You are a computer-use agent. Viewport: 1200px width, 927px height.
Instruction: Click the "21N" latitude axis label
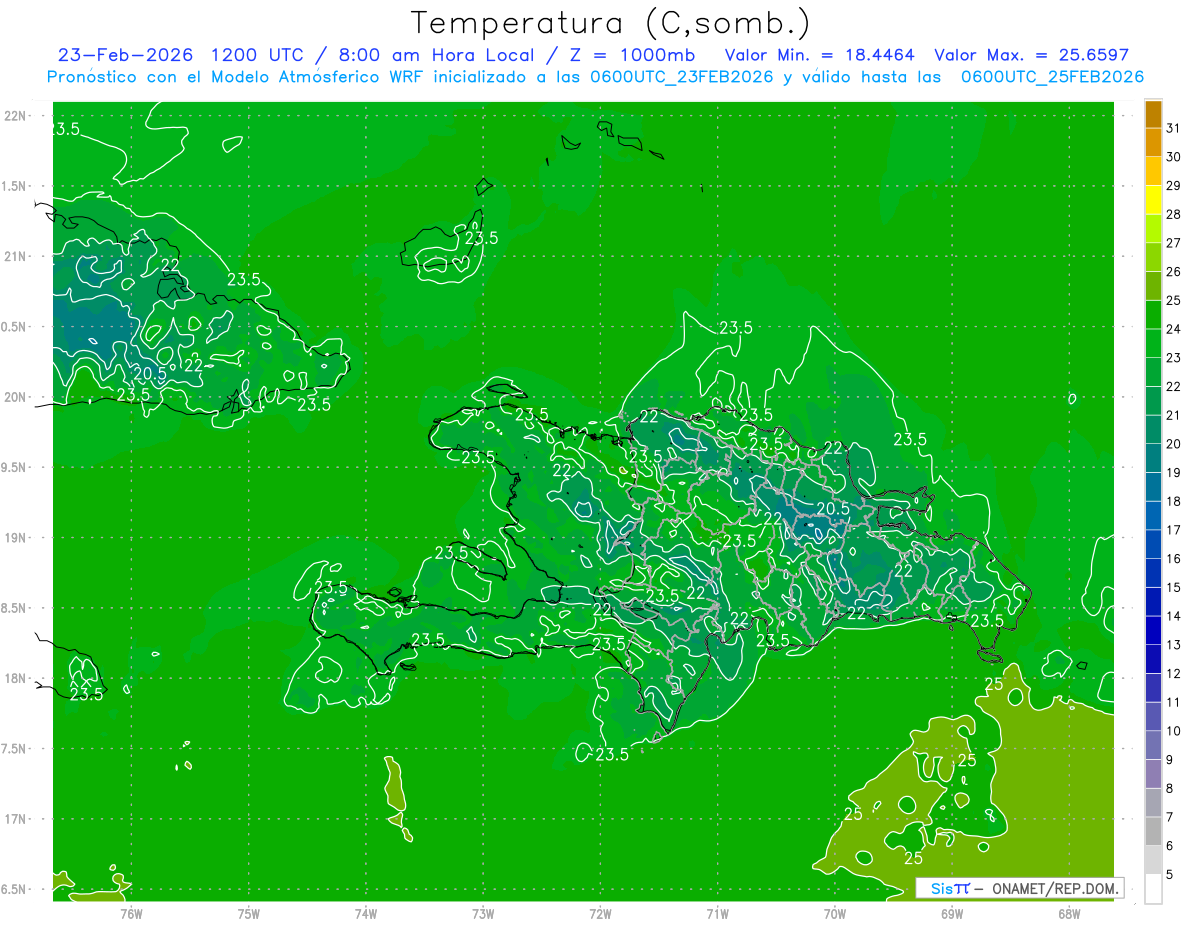pyautogui.click(x=16, y=257)
